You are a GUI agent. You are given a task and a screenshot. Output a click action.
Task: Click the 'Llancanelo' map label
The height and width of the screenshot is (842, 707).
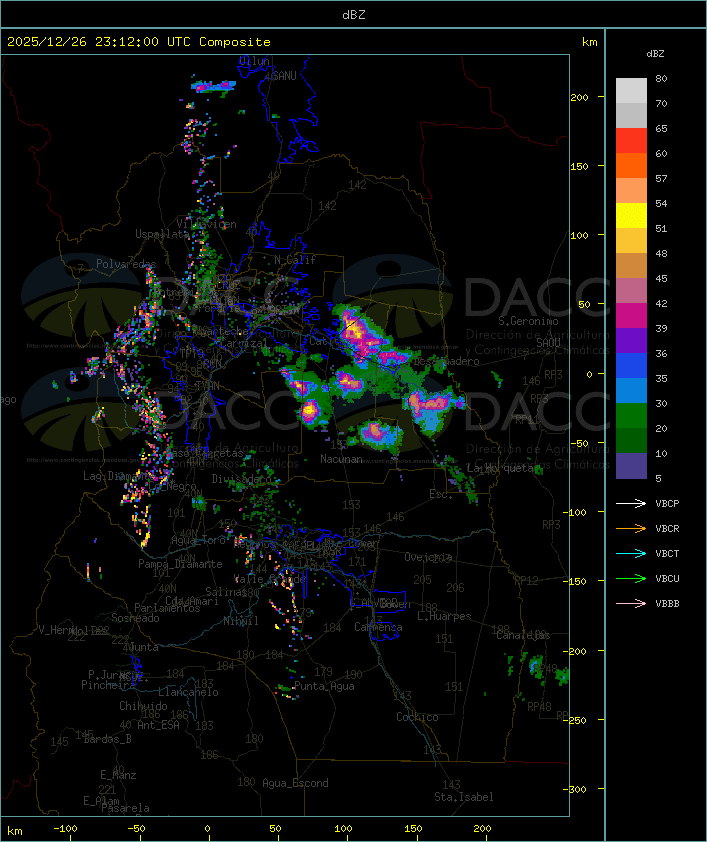188,692
